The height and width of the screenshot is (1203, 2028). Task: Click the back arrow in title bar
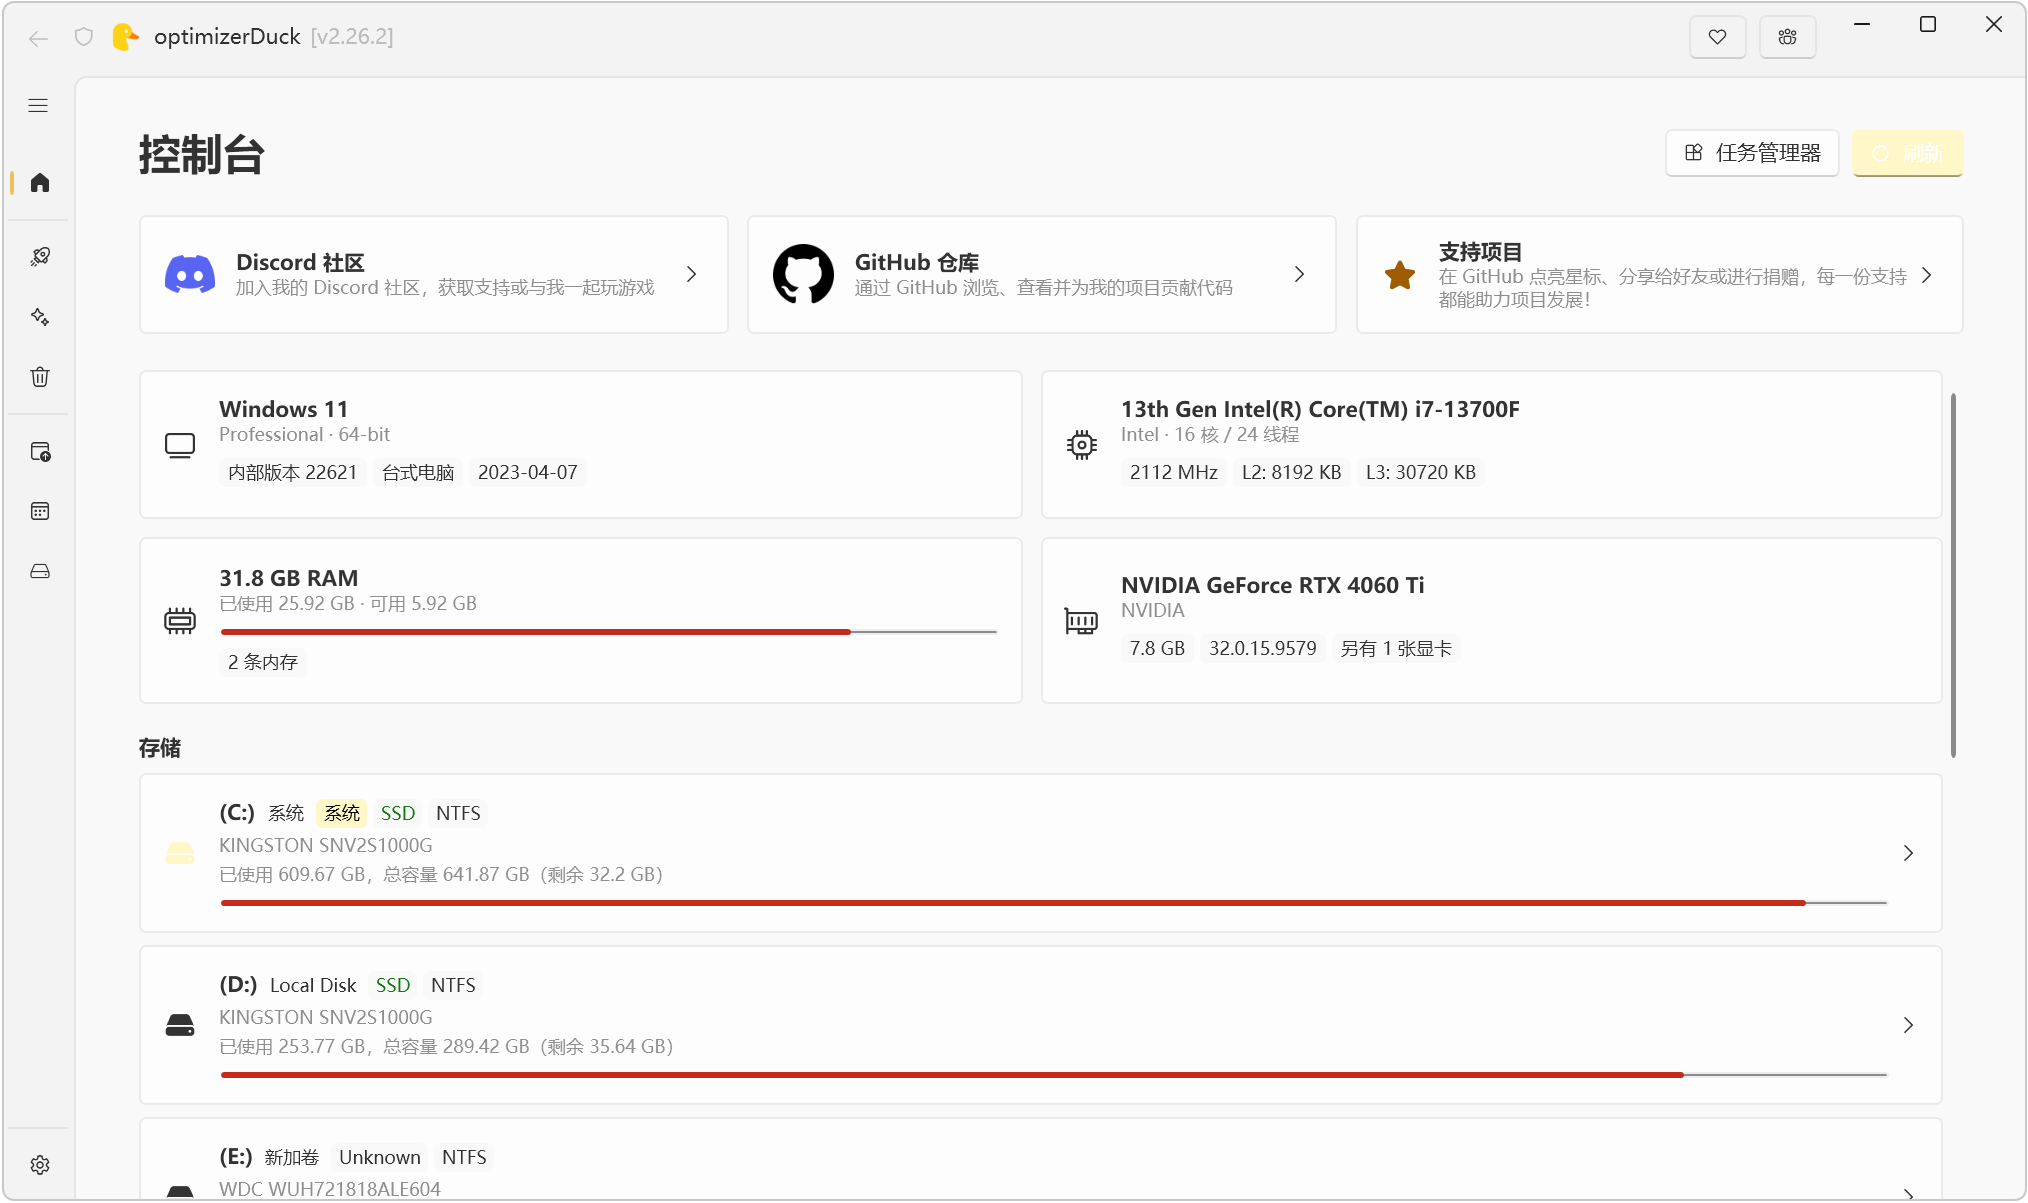click(38, 38)
